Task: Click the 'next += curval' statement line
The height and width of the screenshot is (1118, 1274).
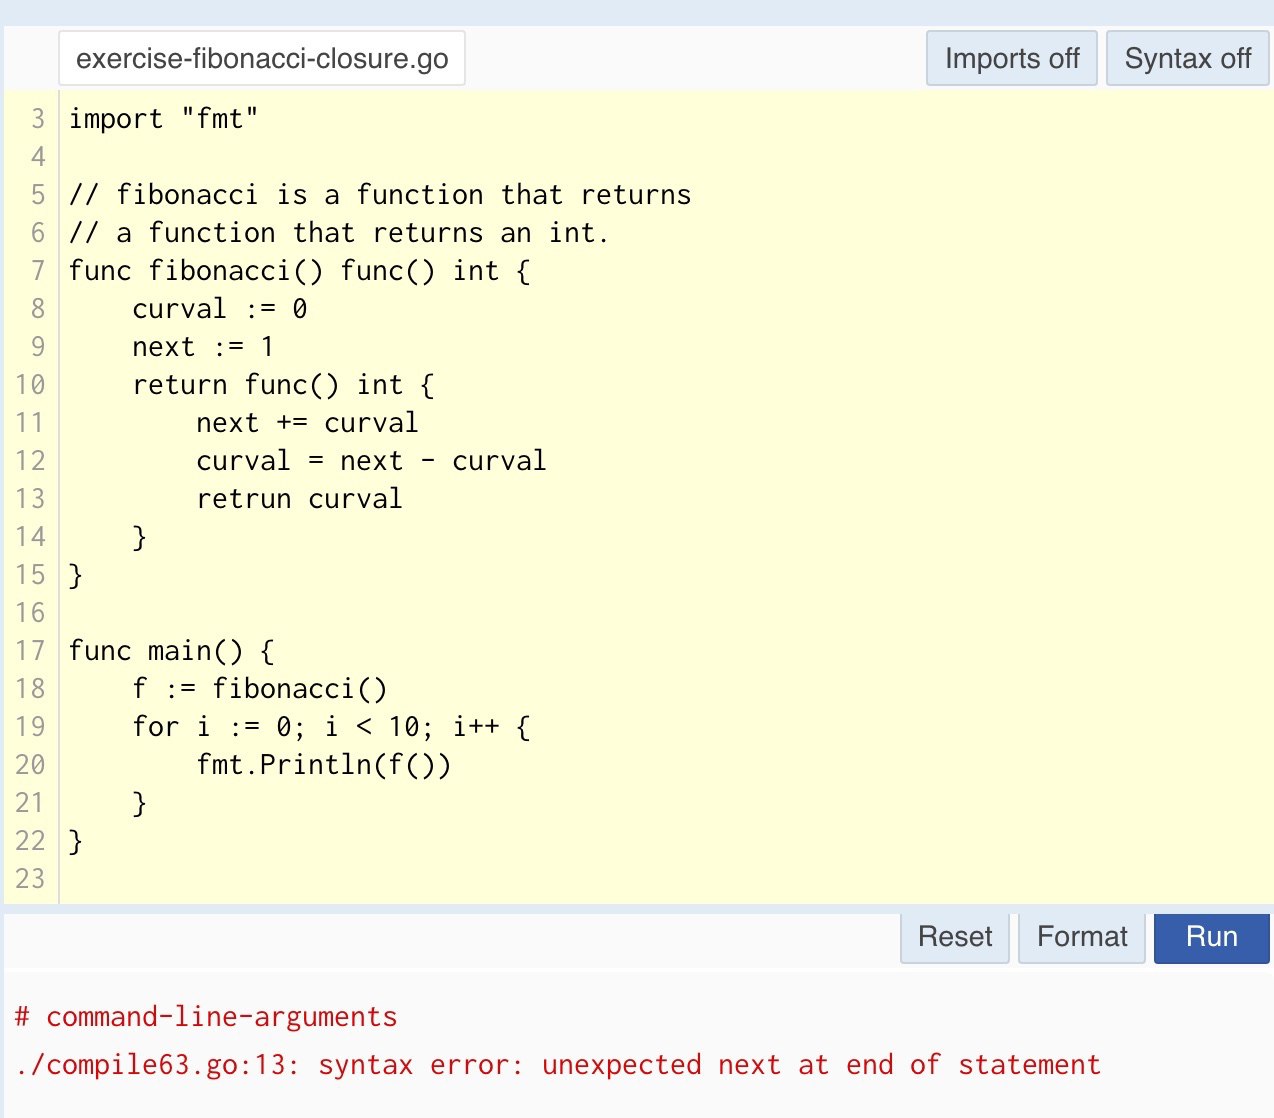Action: pyautogui.click(x=307, y=423)
